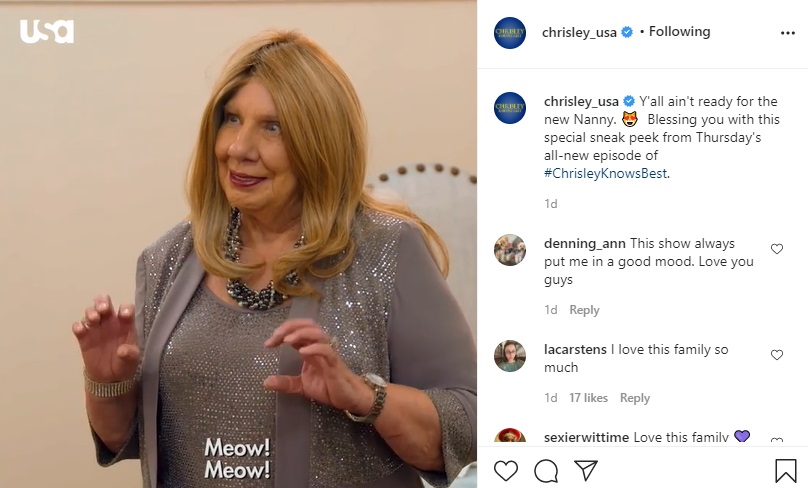Viewport: 808px width, 488px height.
Task: Play the Nanny sneak peek video
Action: pos(238,244)
